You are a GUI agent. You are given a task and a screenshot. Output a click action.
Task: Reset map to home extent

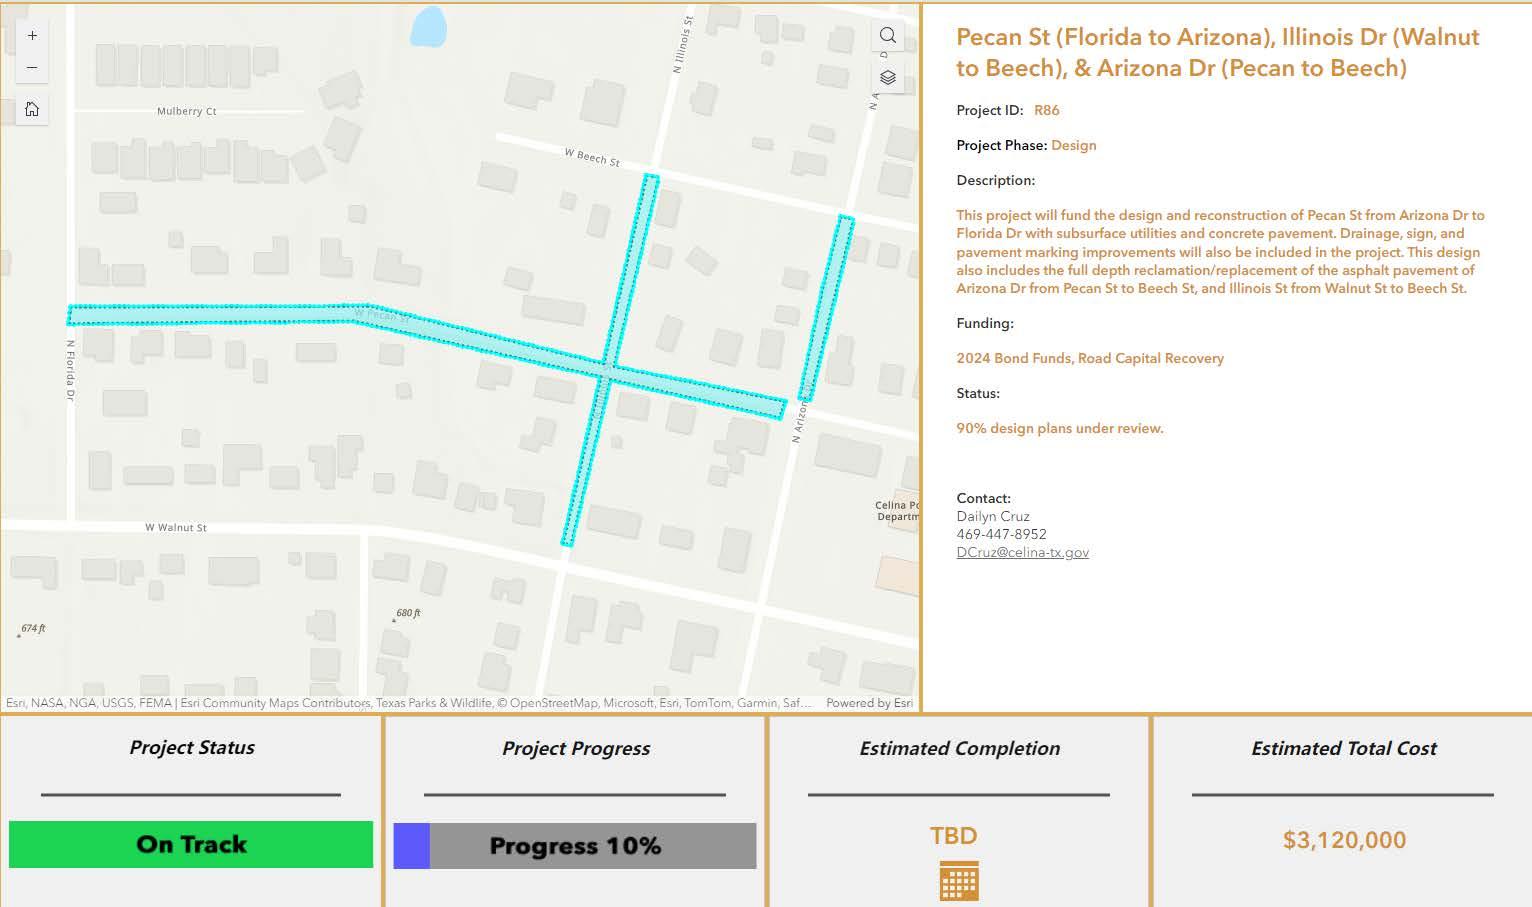click(x=32, y=109)
